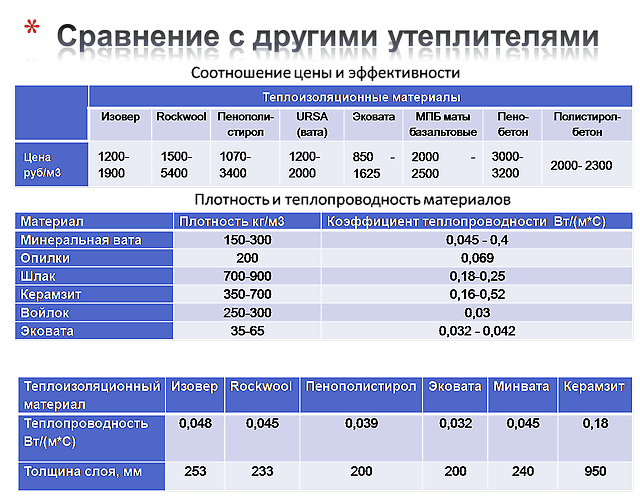Click the coefficient "0,03" for Войлок

coord(477,313)
